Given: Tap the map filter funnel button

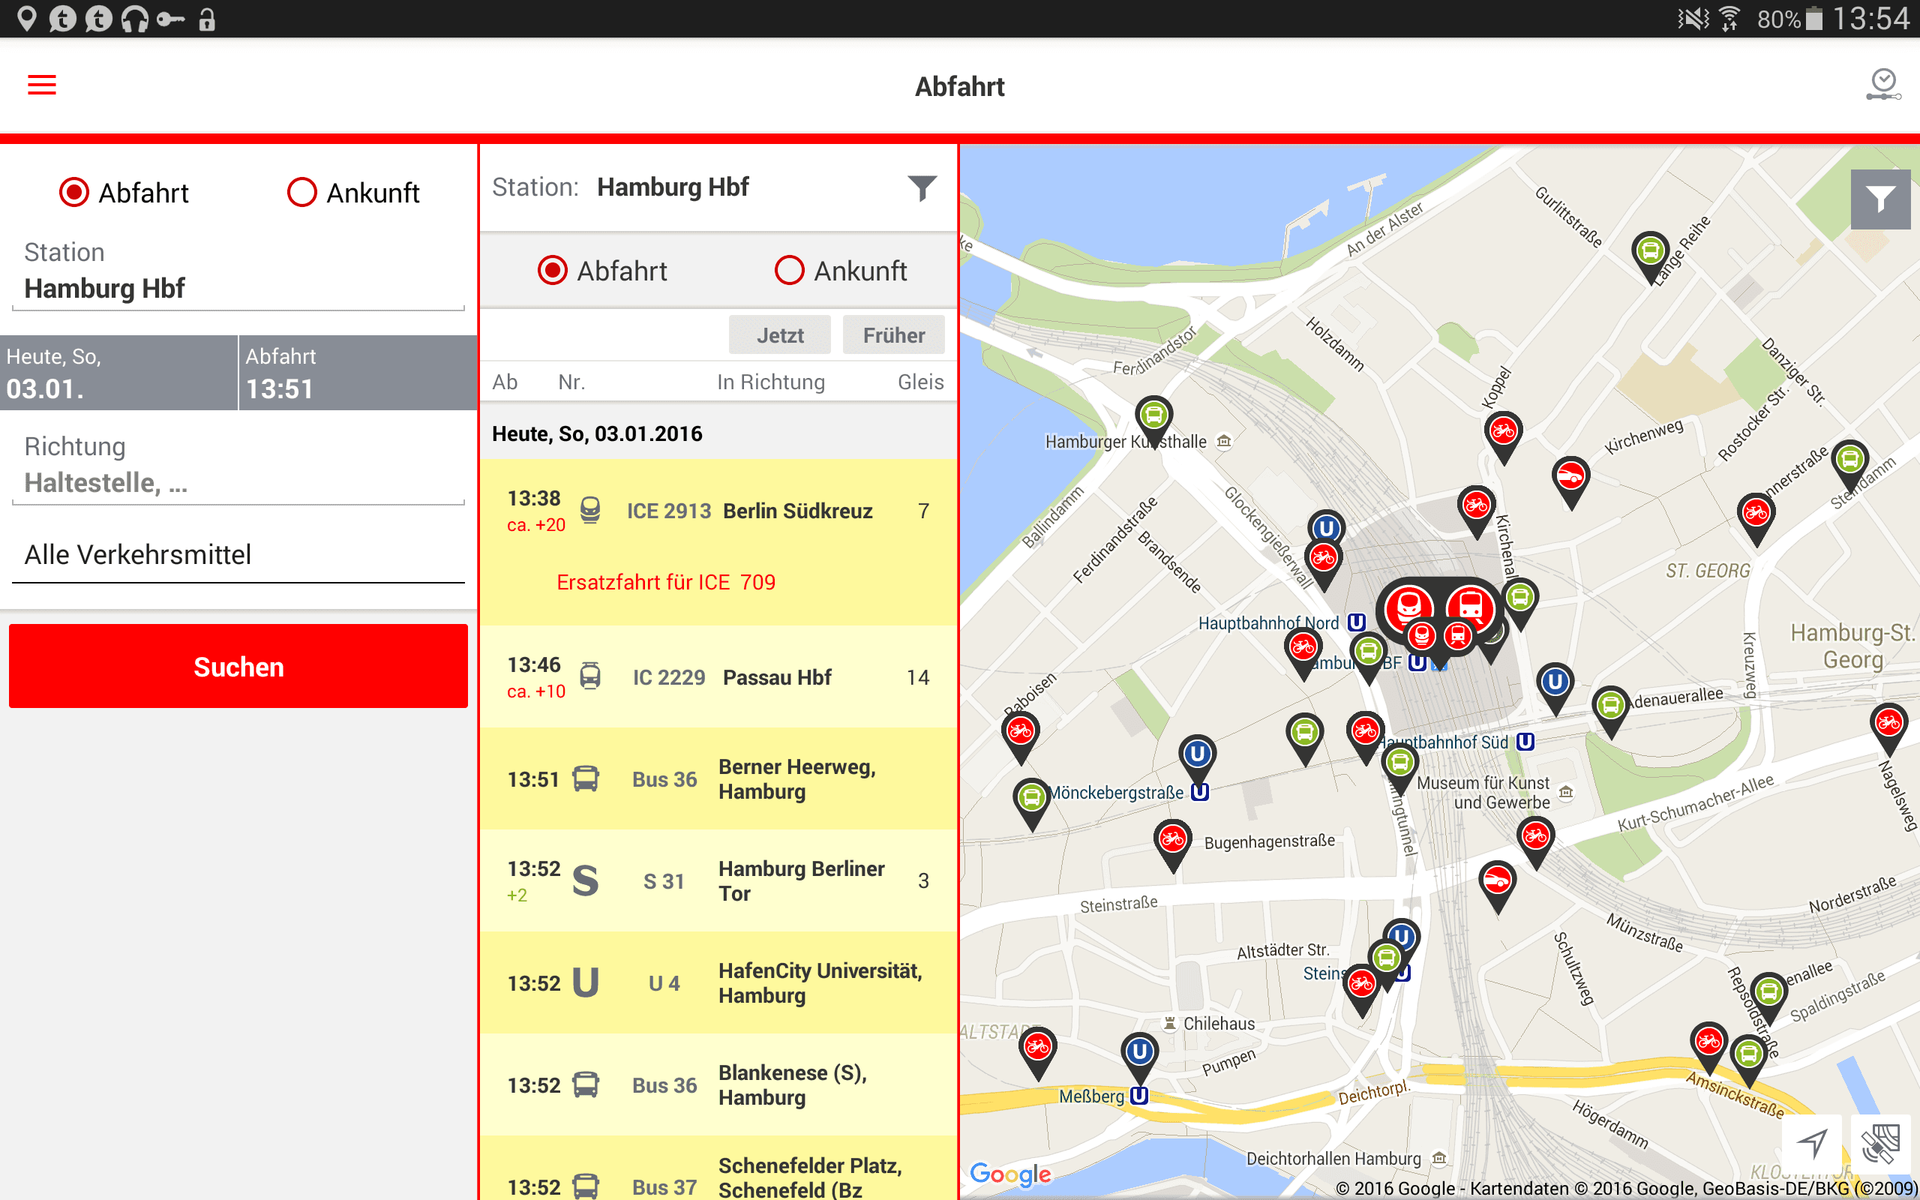Looking at the screenshot, I should click(x=1880, y=199).
